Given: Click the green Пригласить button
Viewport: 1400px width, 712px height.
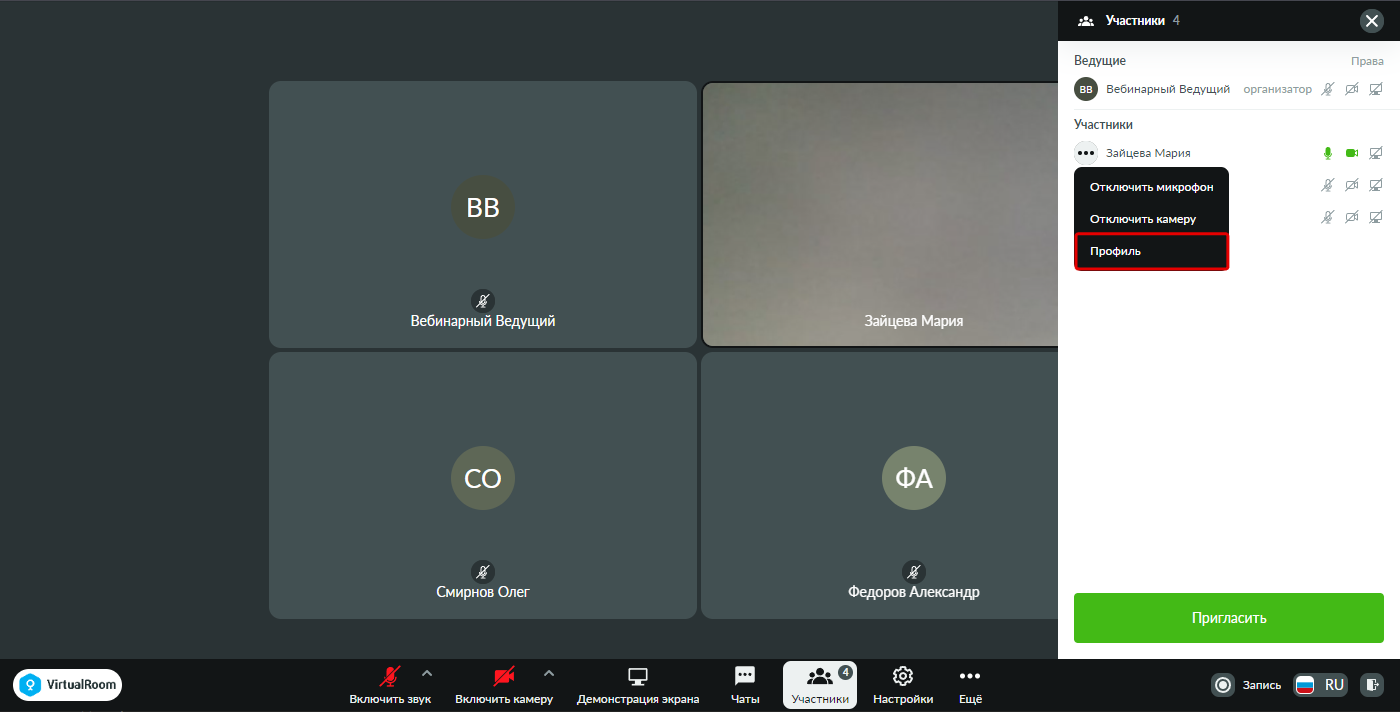Looking at the screenshot, I should [x=1229, y=618].
